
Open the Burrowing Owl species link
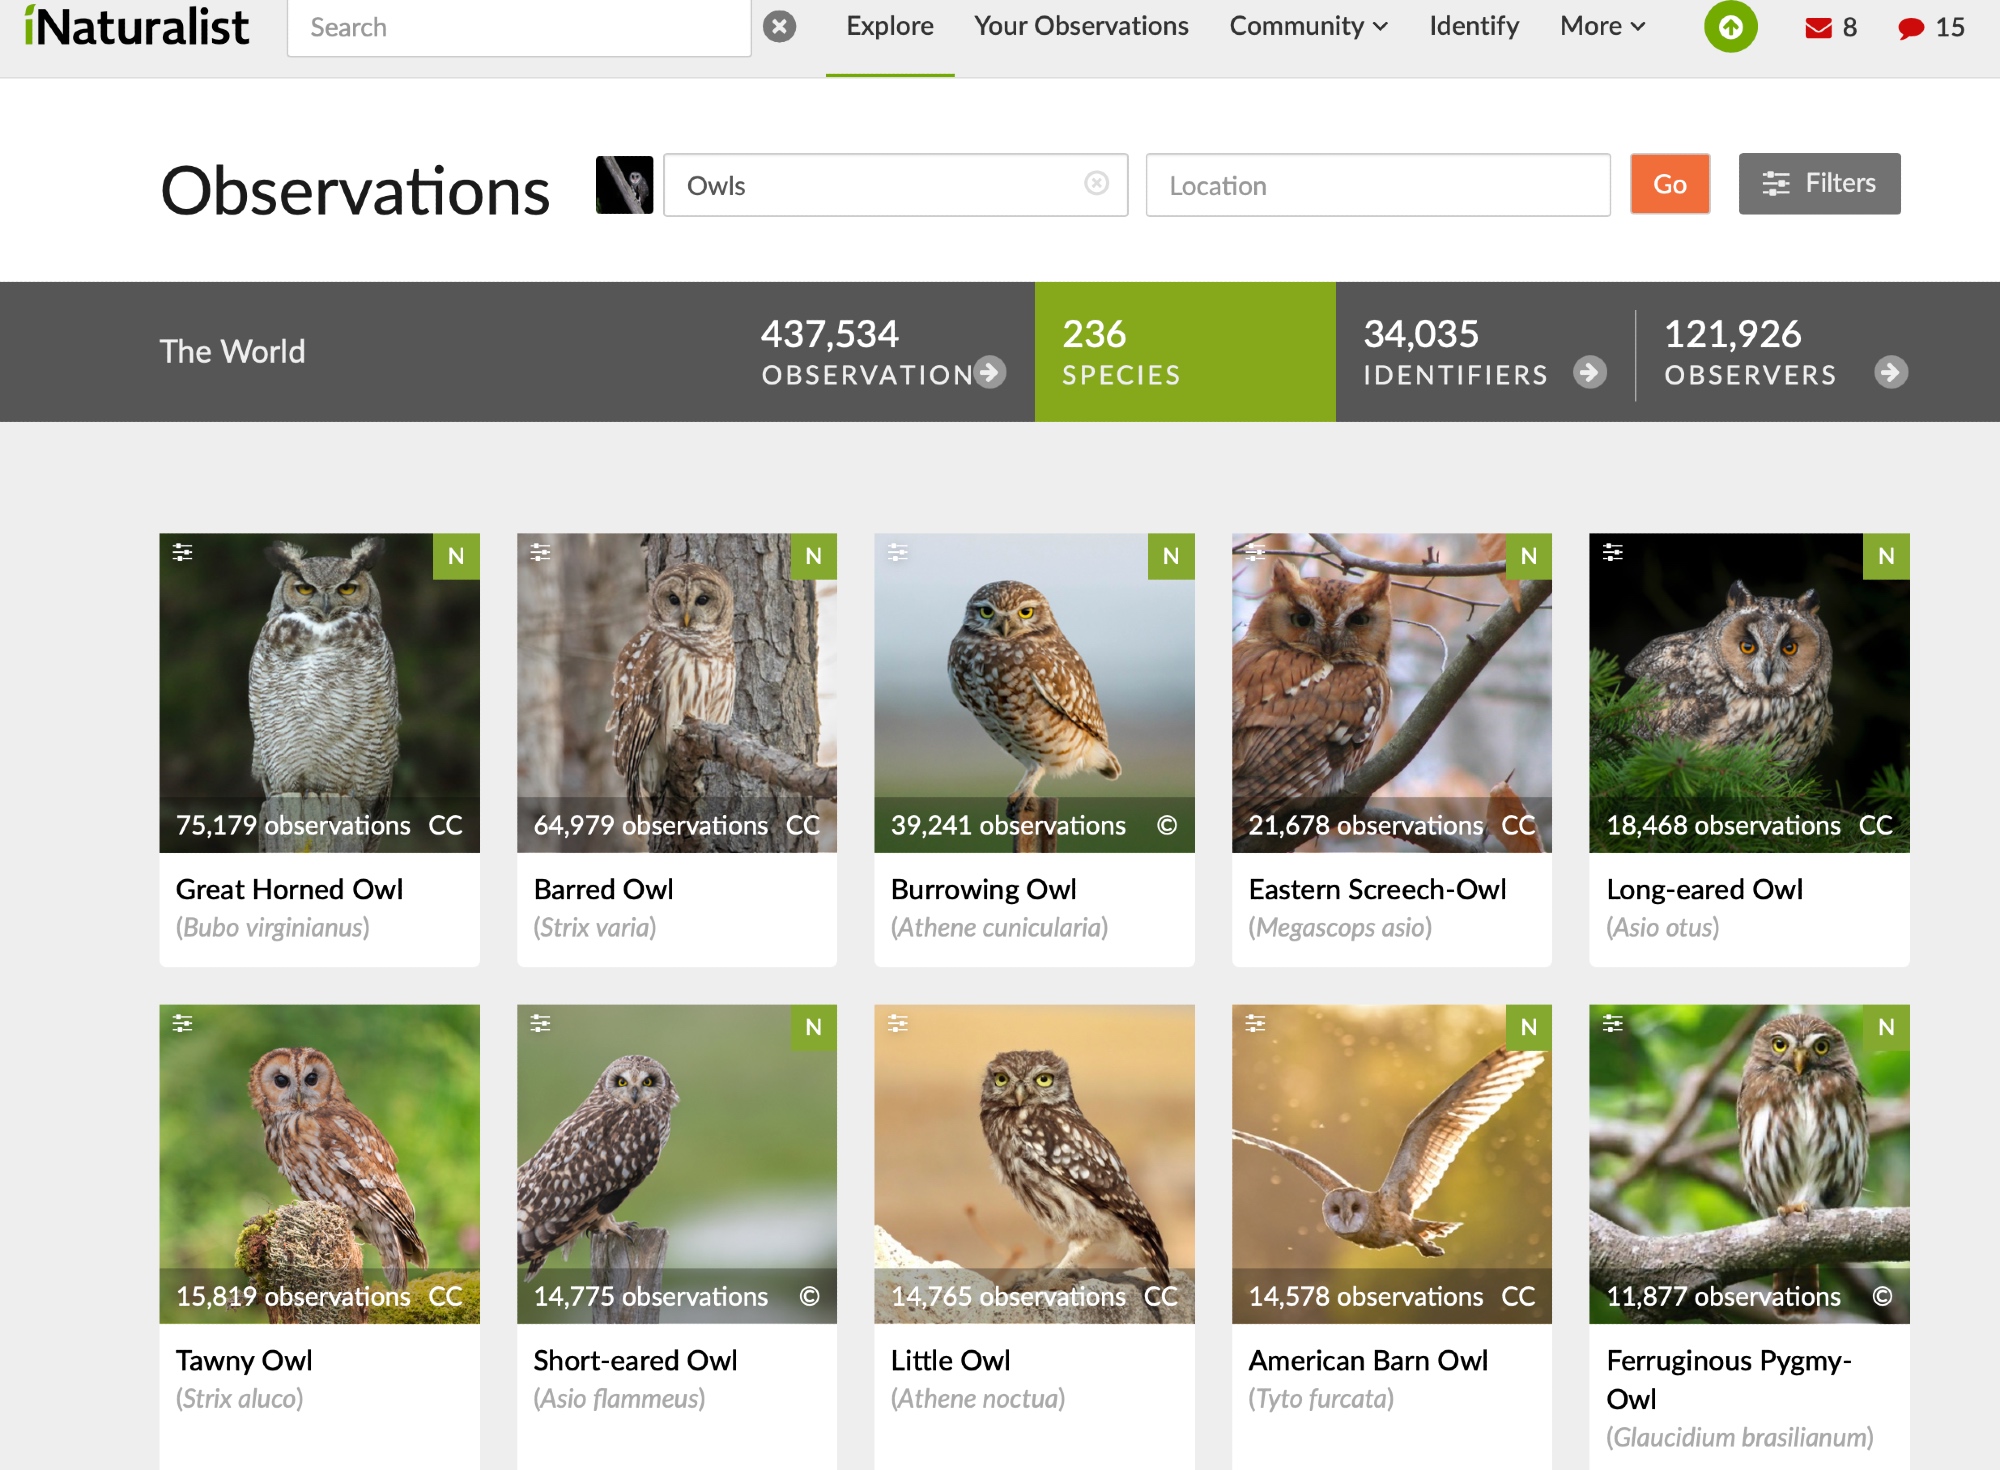pyautogui.click(x=983, y=889)
